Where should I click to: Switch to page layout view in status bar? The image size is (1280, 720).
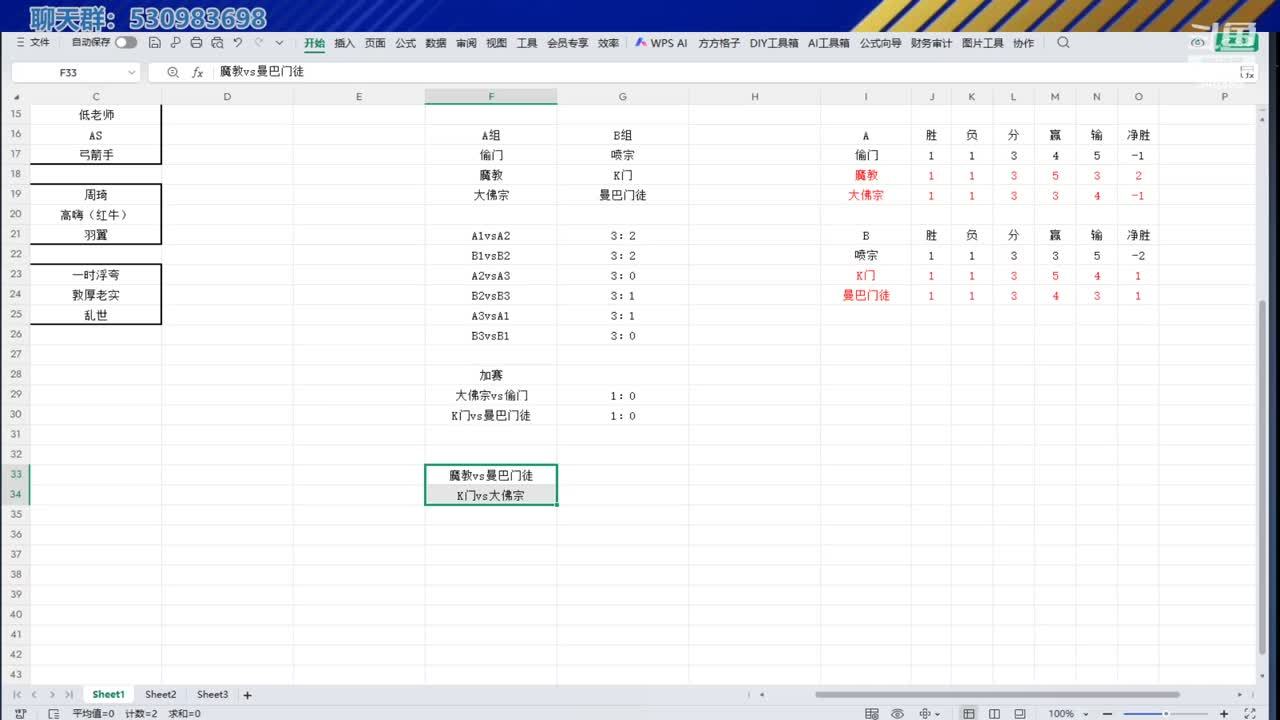(x=996, y=714)
